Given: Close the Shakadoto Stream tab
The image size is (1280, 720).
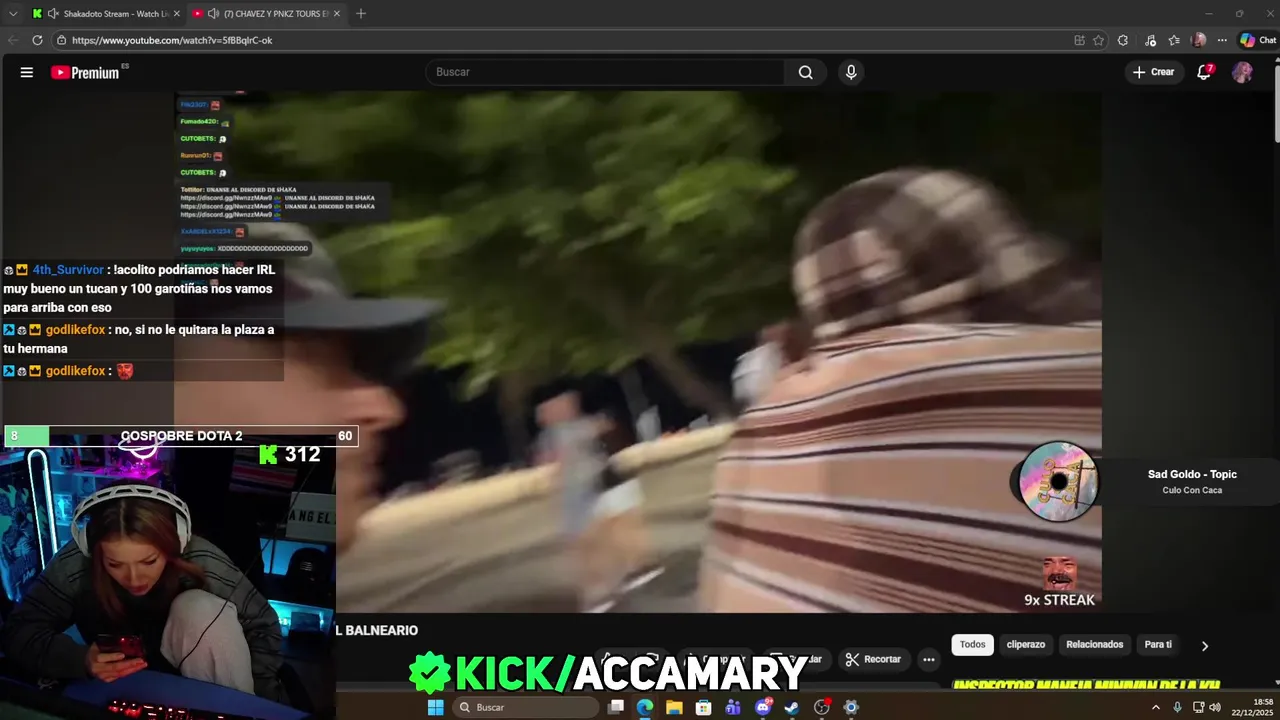Looking at the screenshot, I should (177, 14).
